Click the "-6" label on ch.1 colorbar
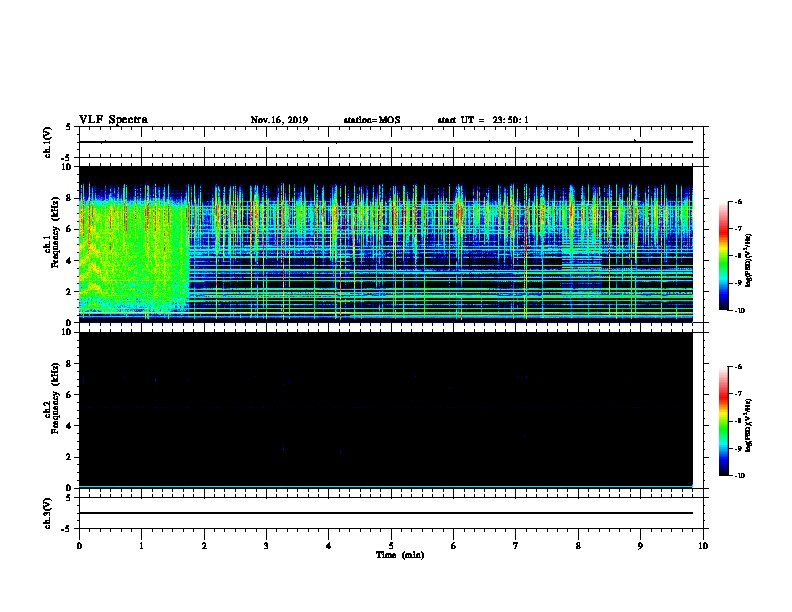This screenshot has width=792, height=612. click(738, 201)
